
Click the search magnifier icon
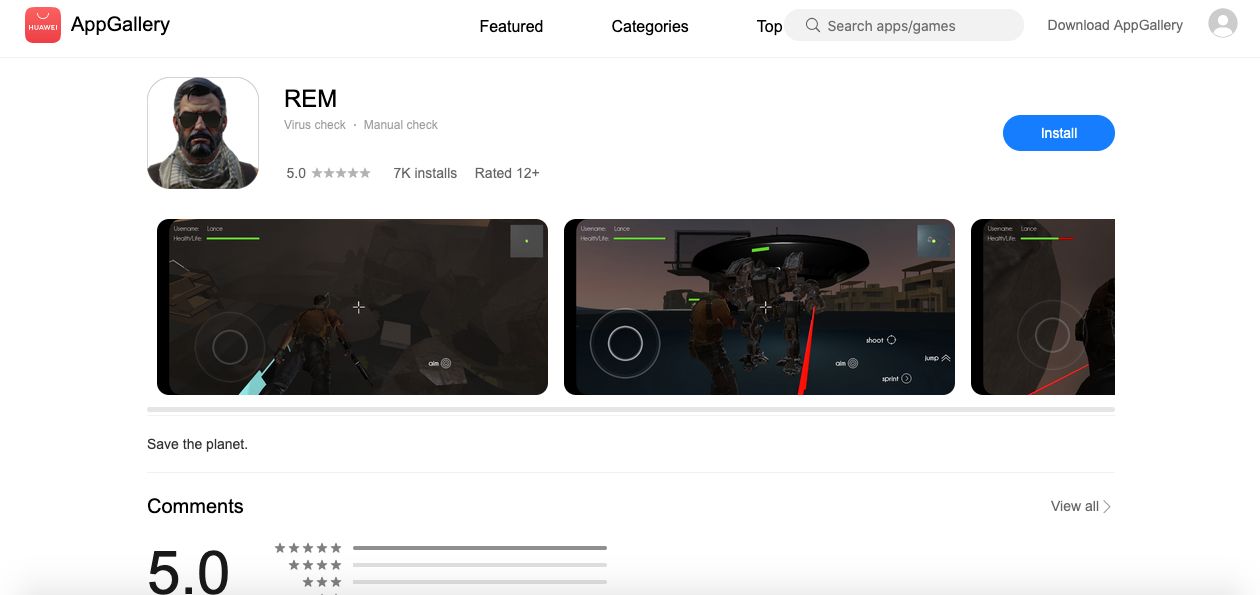click(813, 26)
